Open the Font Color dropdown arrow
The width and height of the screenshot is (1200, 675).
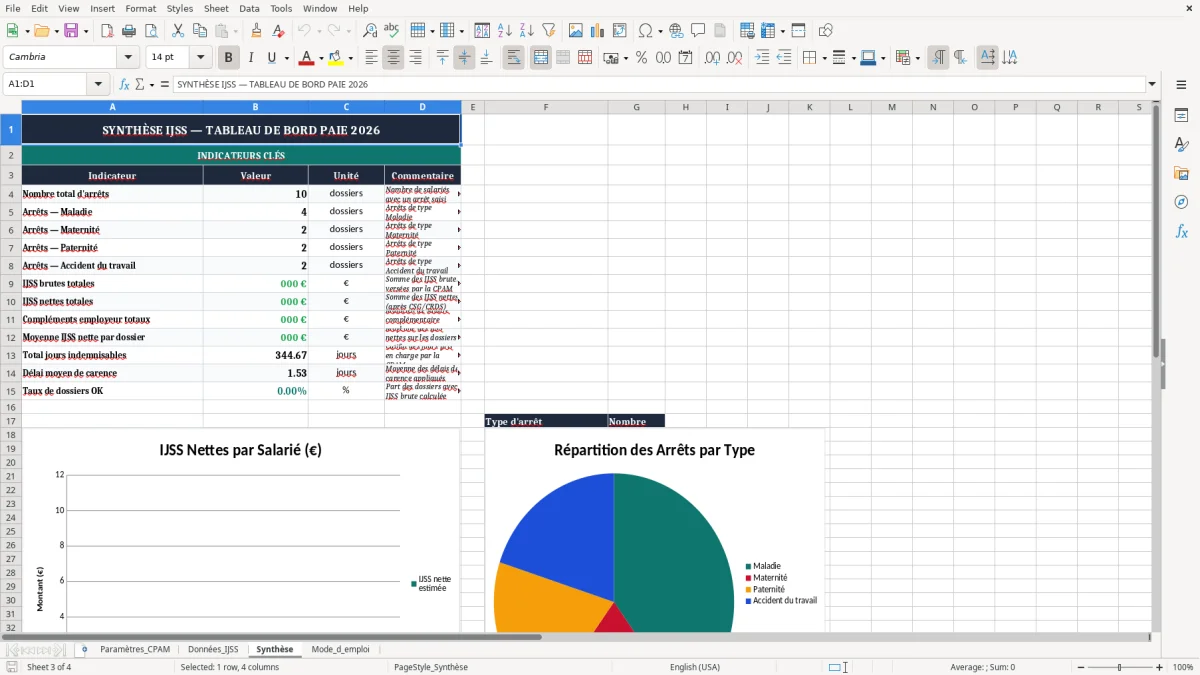(x=321, y=58)
